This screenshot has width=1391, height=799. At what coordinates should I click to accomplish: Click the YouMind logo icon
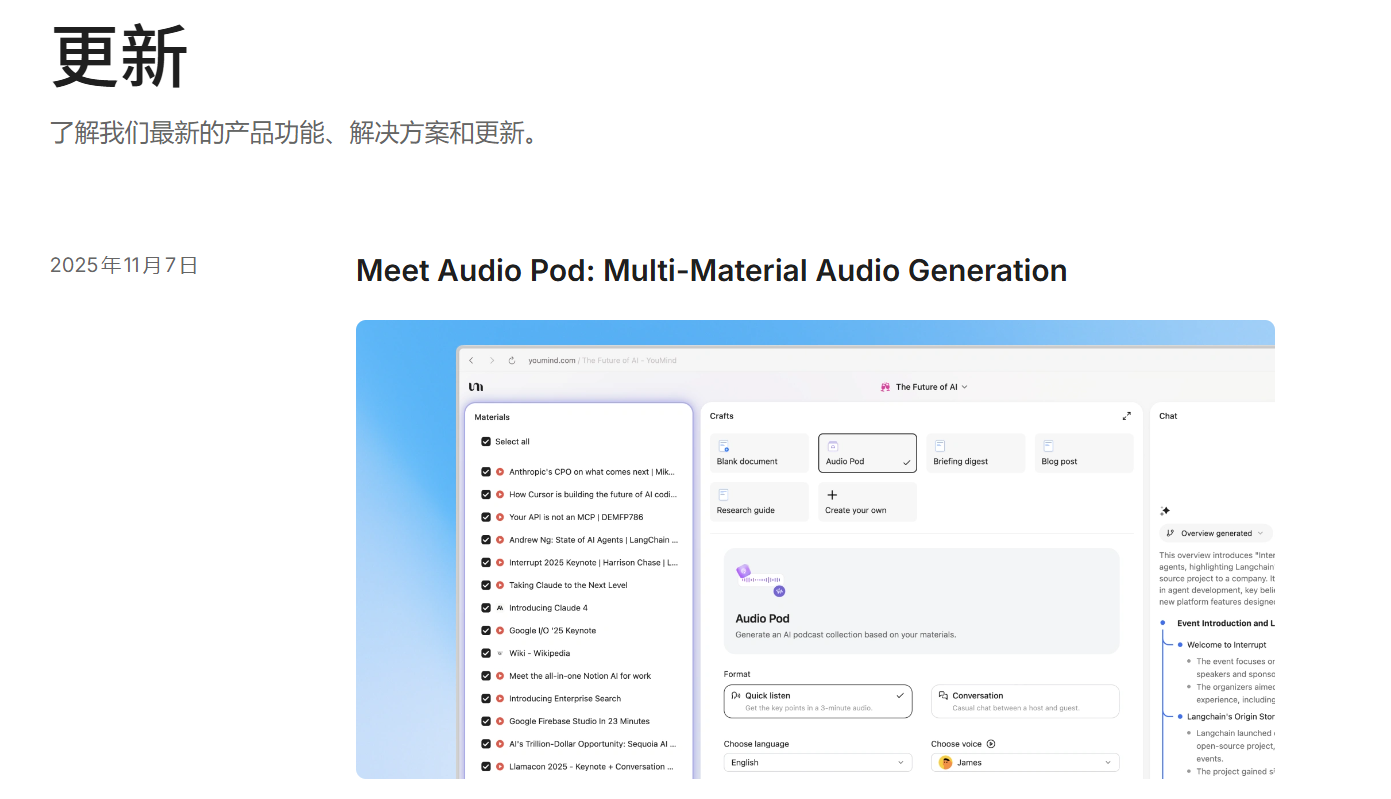click(x=476, y=387)
